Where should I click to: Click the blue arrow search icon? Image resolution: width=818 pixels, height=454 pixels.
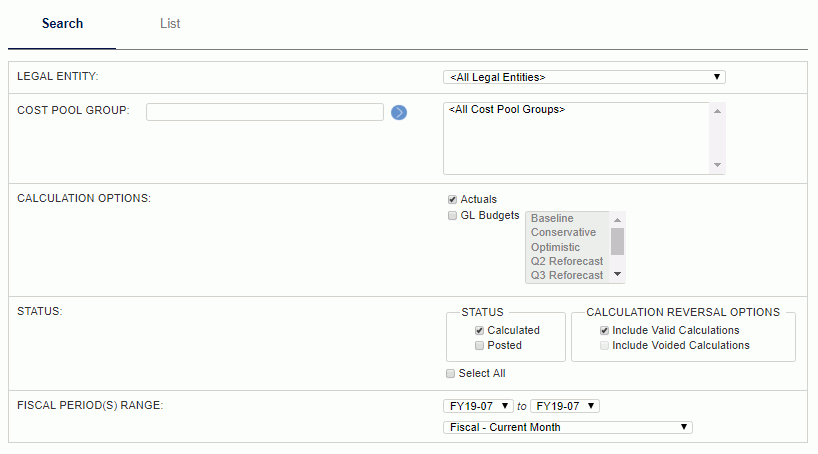[399, 112]
